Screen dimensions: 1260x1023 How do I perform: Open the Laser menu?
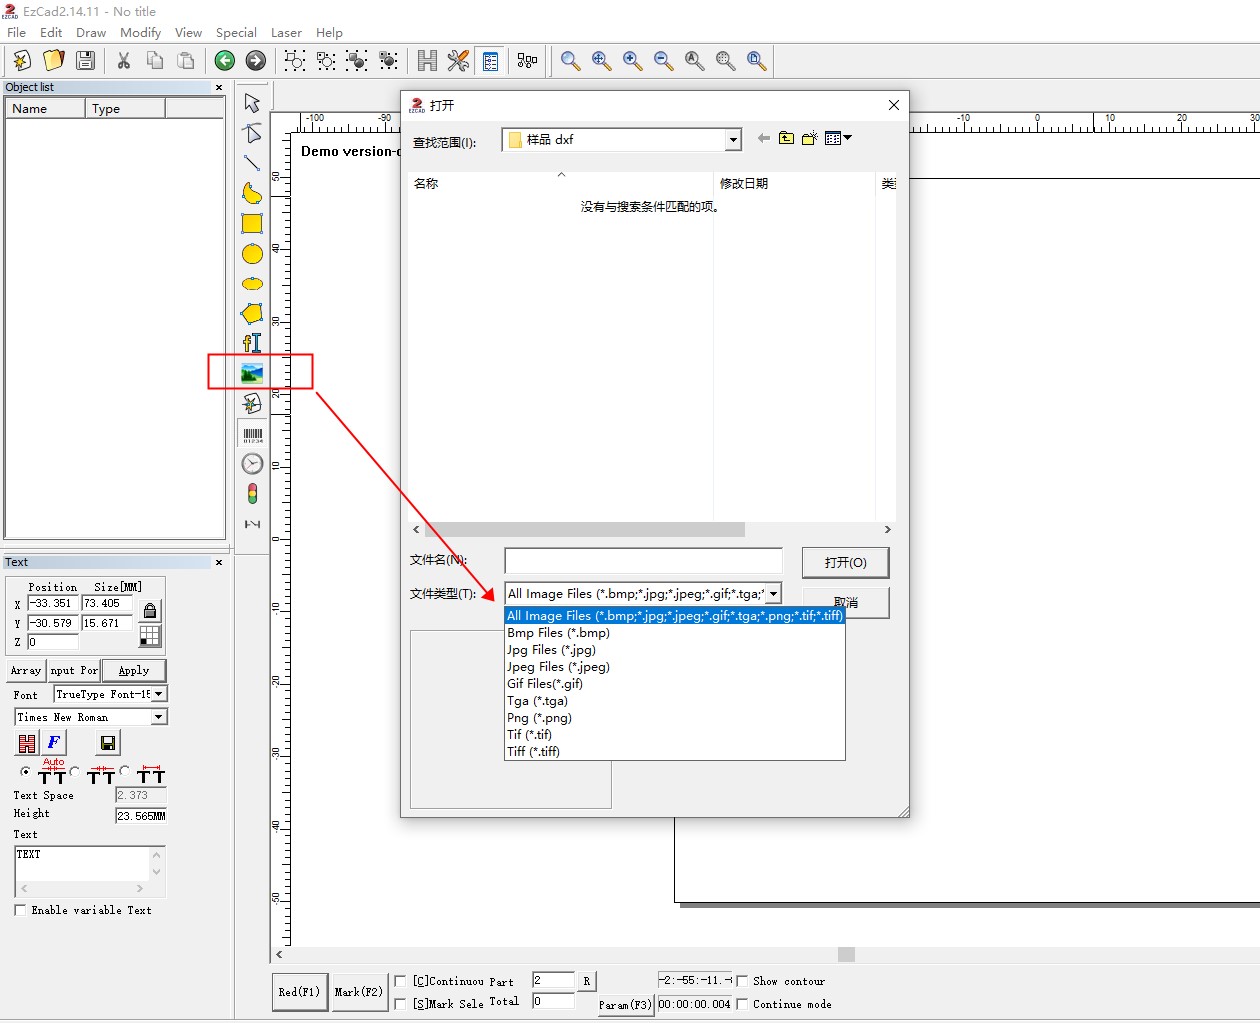[x=286, y=33]
